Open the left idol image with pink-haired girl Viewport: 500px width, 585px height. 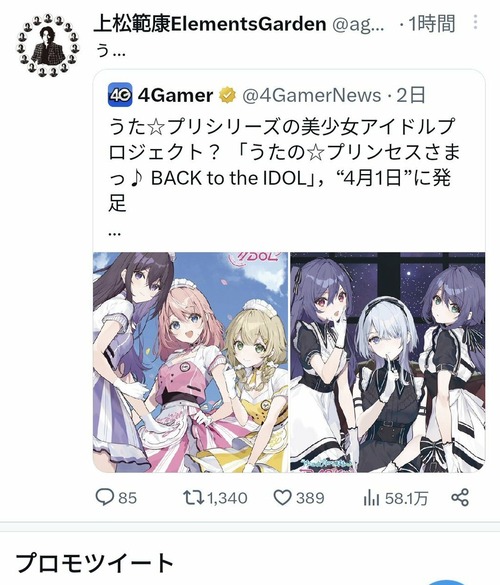[x=190, y=362]
